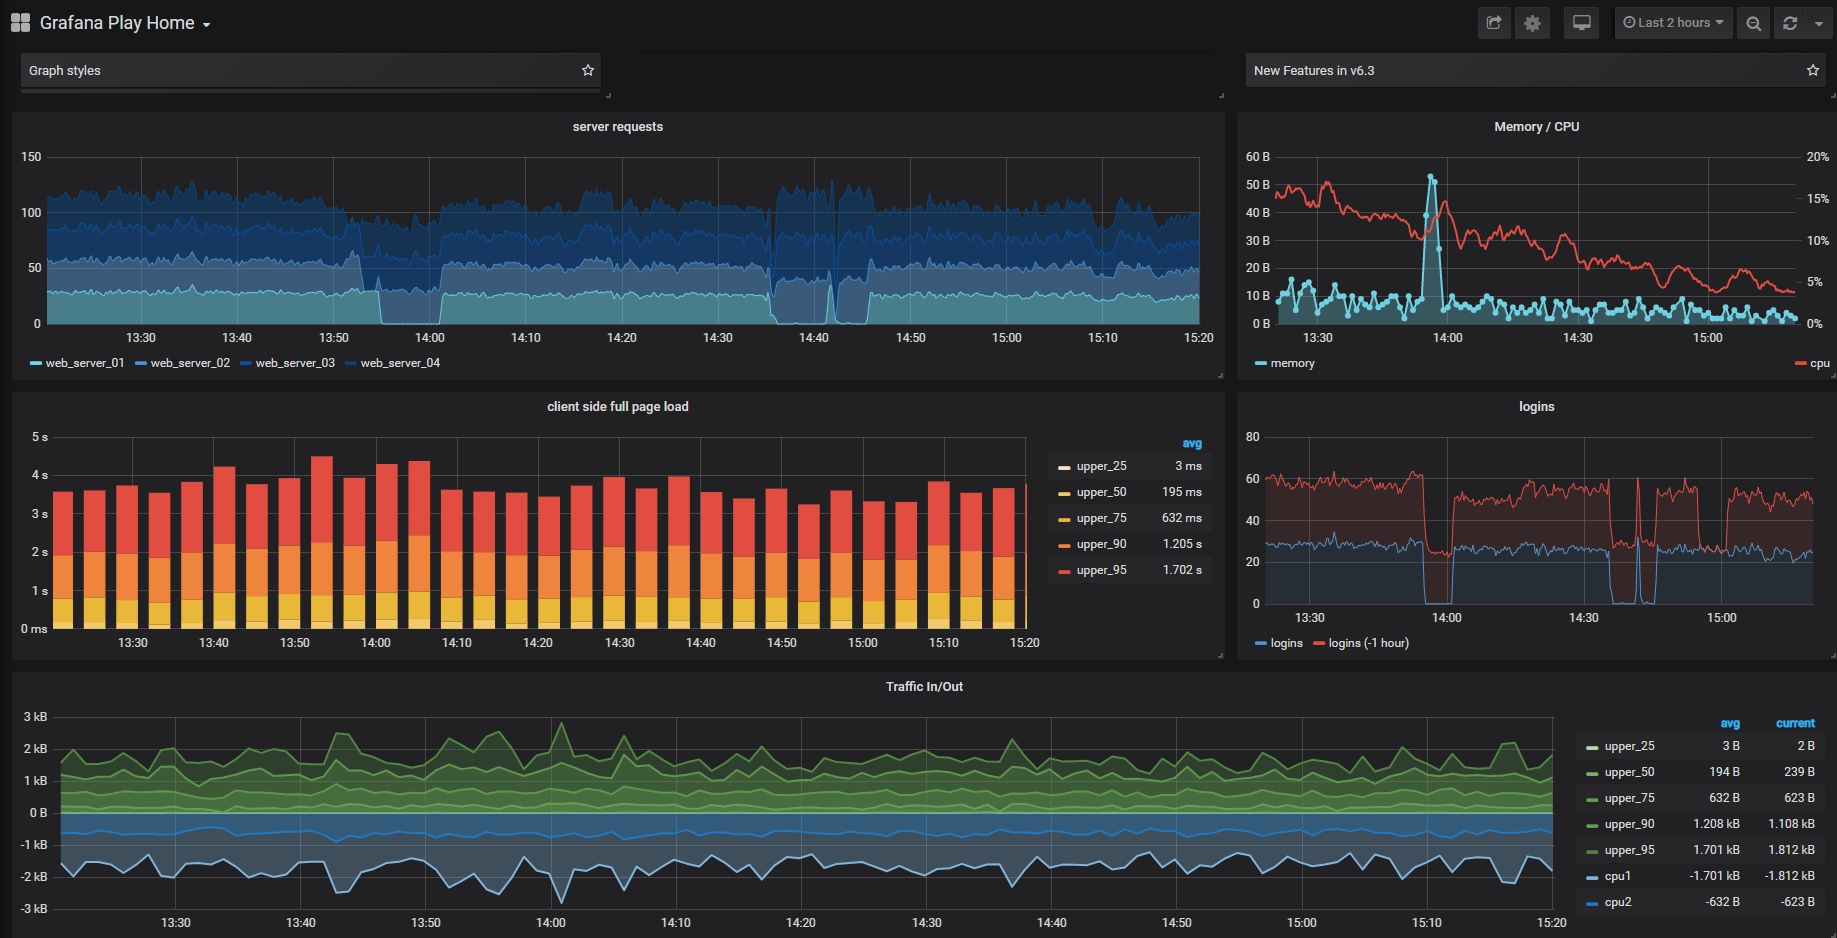Refresh the dashboard with the refresh icon
Viewport: 1837px width, 938px height.
pyautogui.click(x=1790, y=23)
